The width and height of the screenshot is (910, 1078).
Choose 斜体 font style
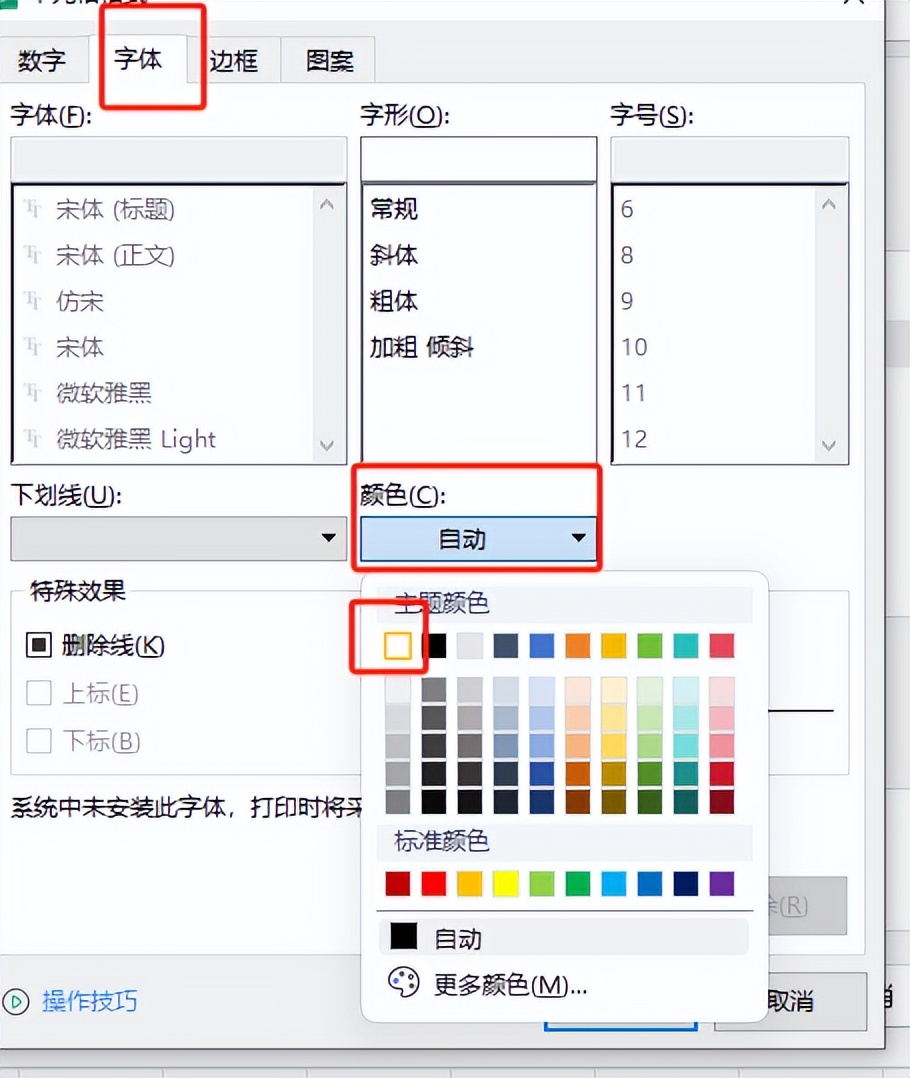click(394, 255)
